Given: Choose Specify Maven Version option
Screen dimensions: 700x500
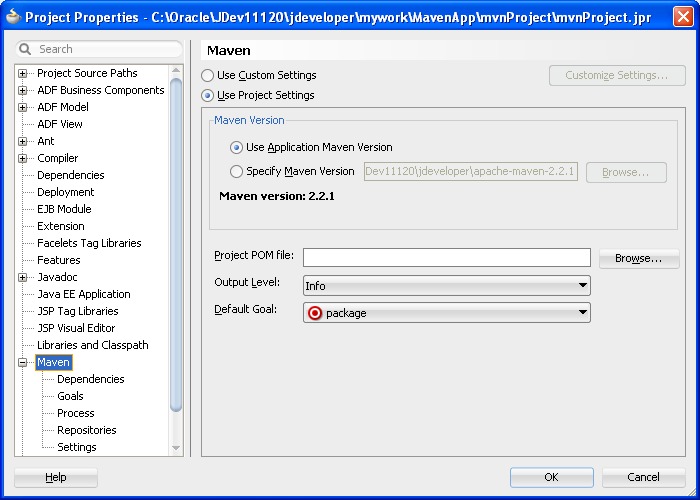Looking at the screenshot, I should 236,171.
